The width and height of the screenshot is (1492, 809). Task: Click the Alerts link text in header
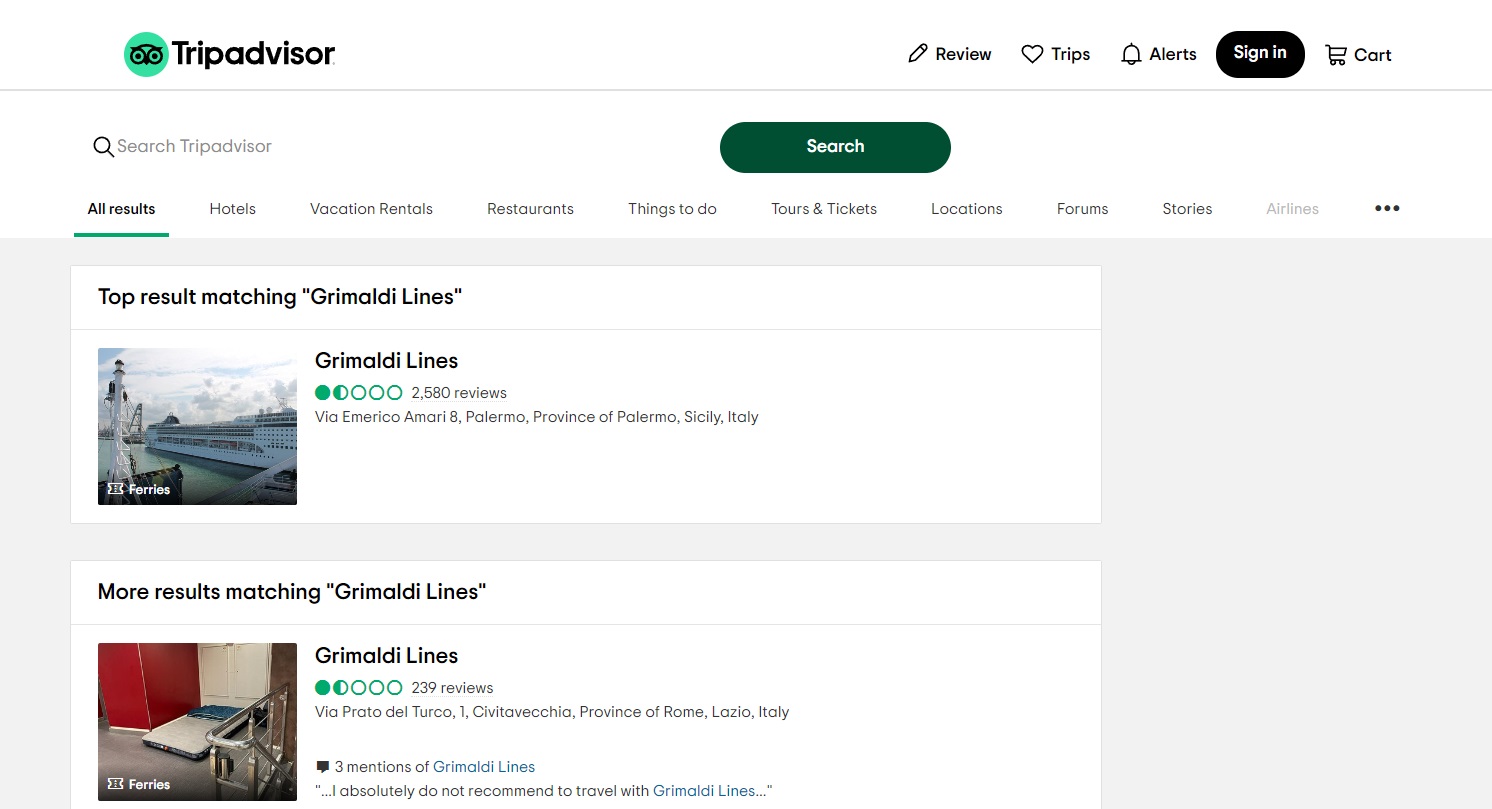click(x=1173, y=54)
